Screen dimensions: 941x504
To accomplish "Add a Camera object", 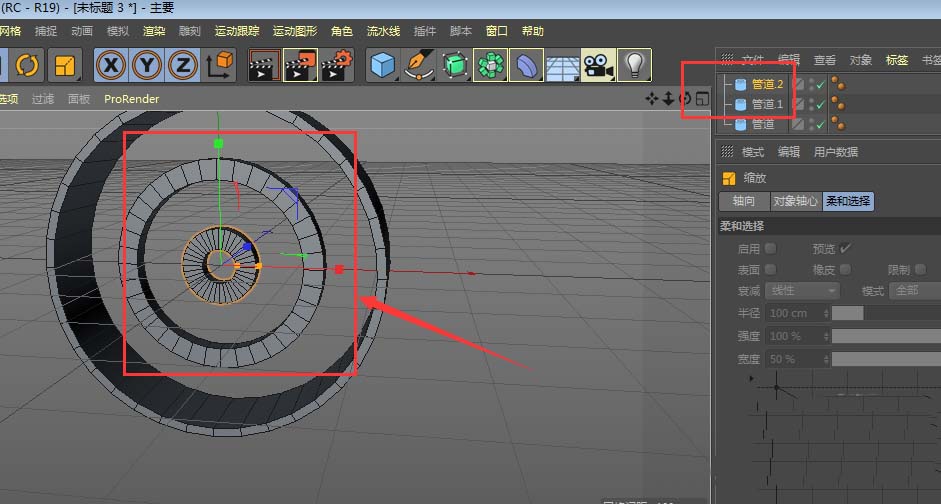I will point(598,65).
